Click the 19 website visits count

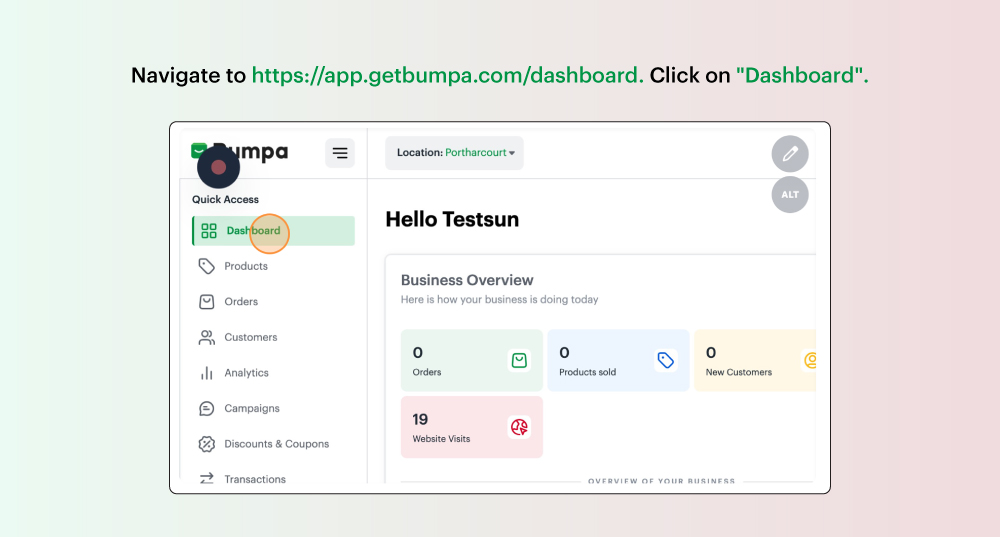[420, 419]
